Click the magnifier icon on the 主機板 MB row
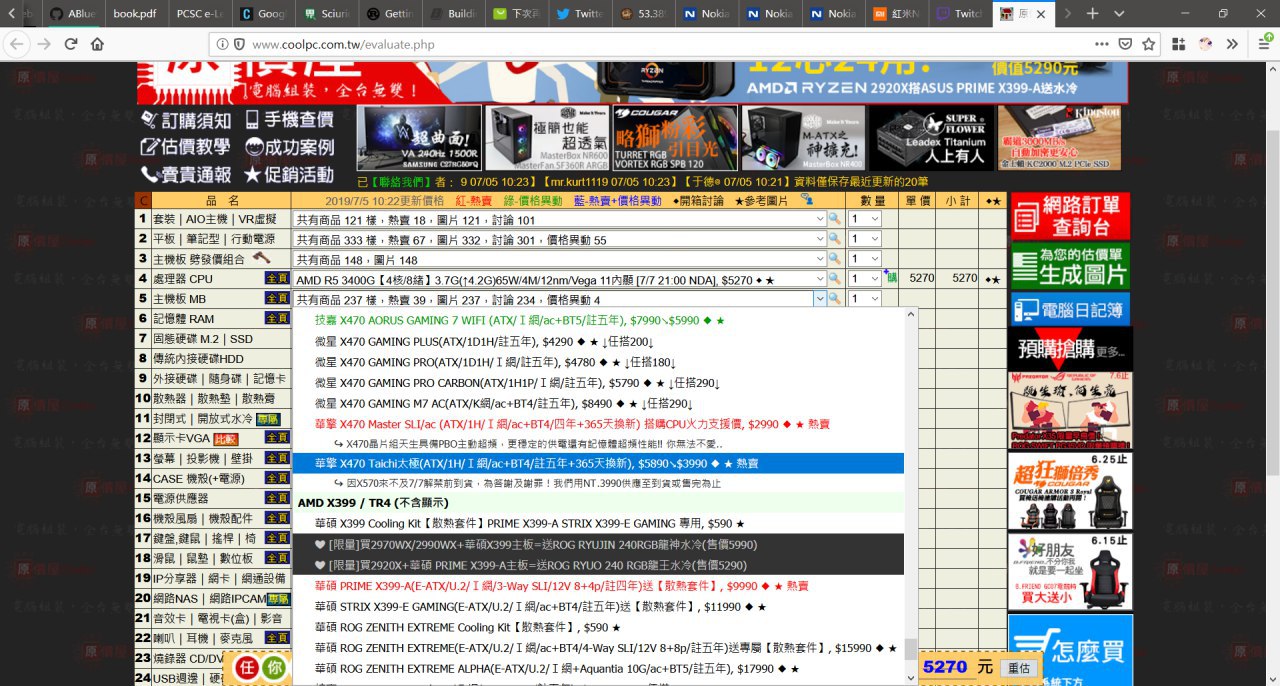1280x686 pixels. 834,299
